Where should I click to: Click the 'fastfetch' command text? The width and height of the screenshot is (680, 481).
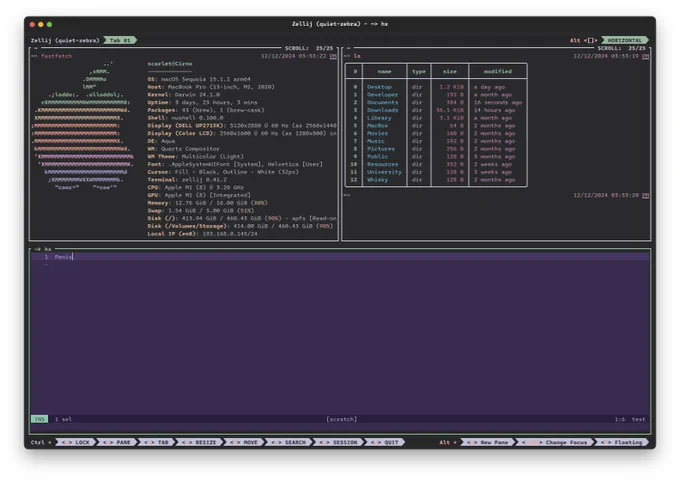(x=56, y=56)
